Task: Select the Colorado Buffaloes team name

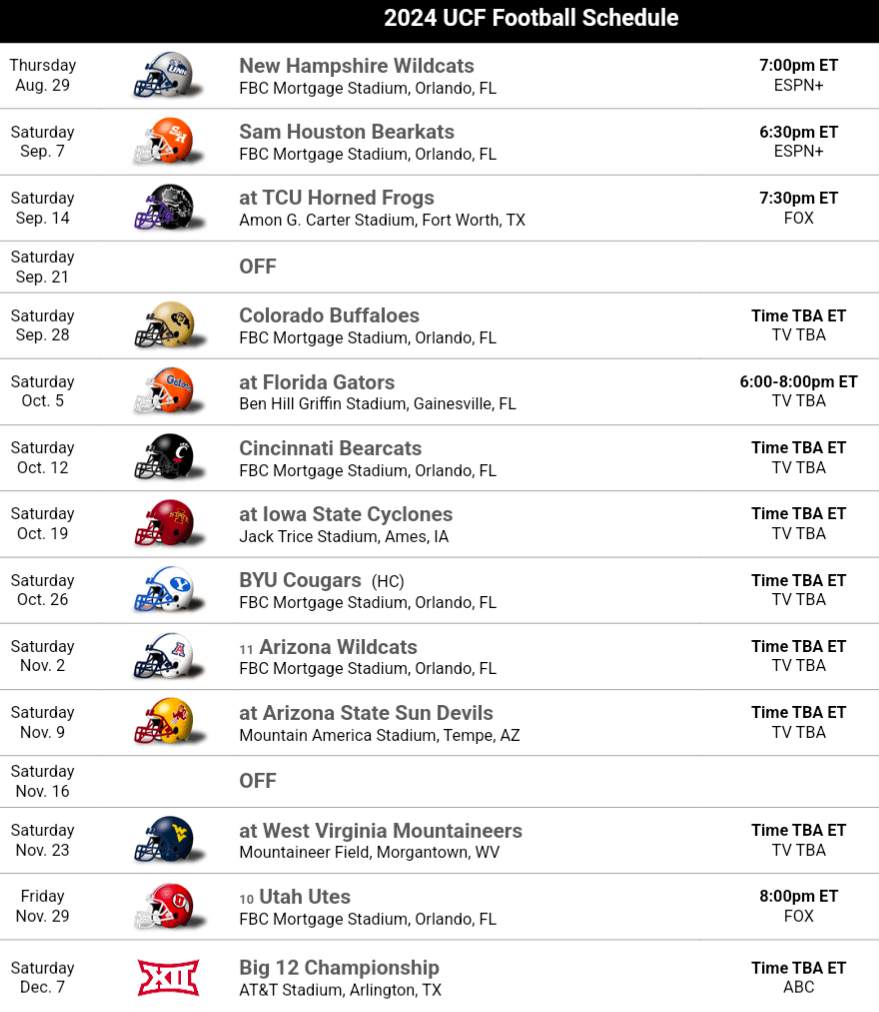Action: (329, 316)
